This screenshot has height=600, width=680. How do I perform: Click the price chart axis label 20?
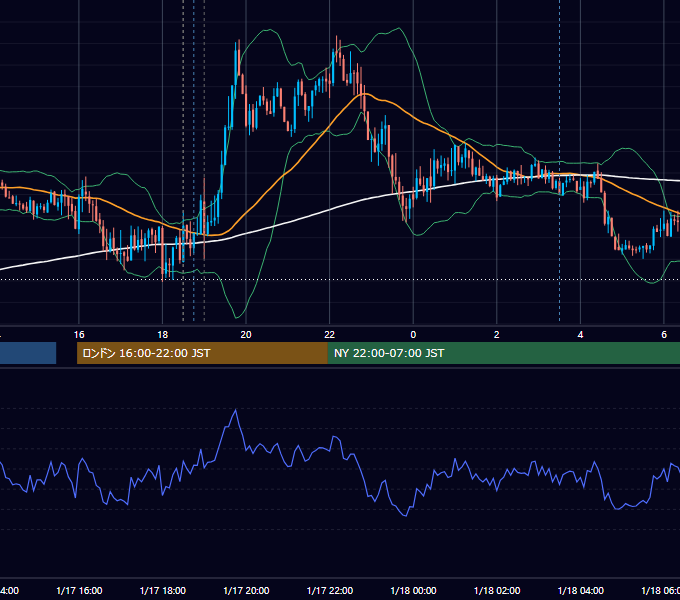(x=246, y=334)
